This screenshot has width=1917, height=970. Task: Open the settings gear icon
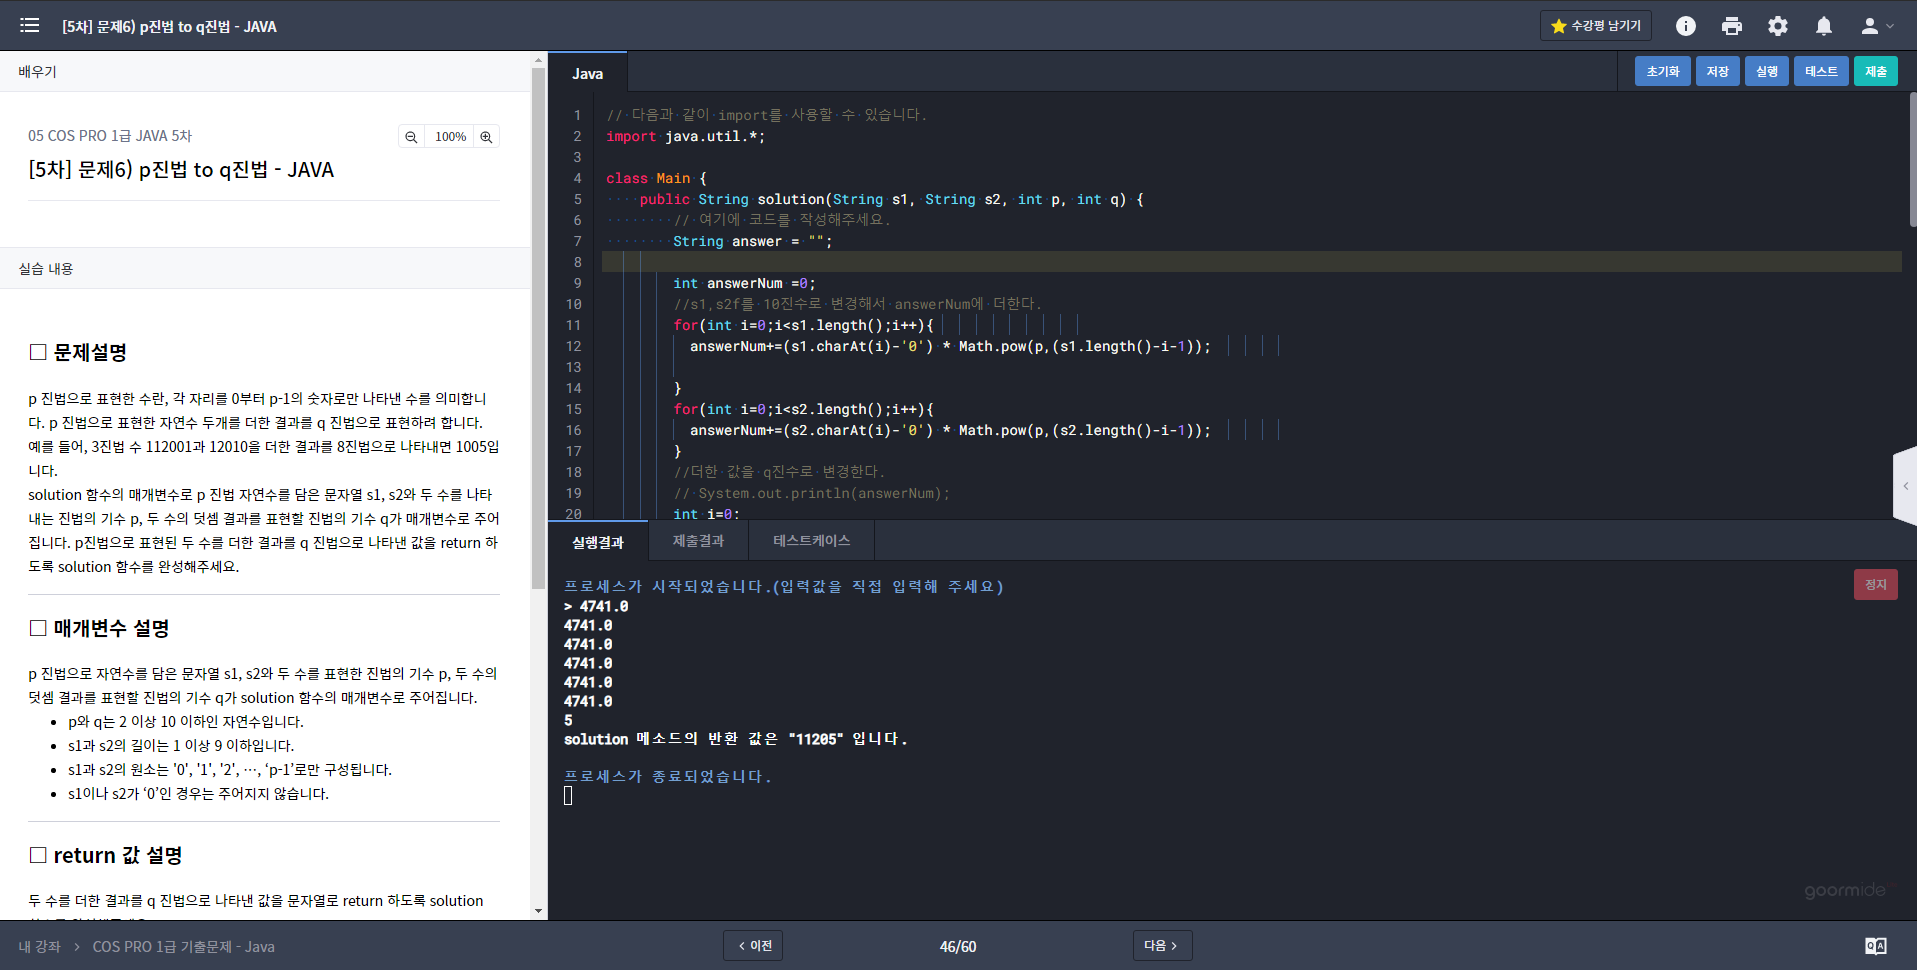1778,26
